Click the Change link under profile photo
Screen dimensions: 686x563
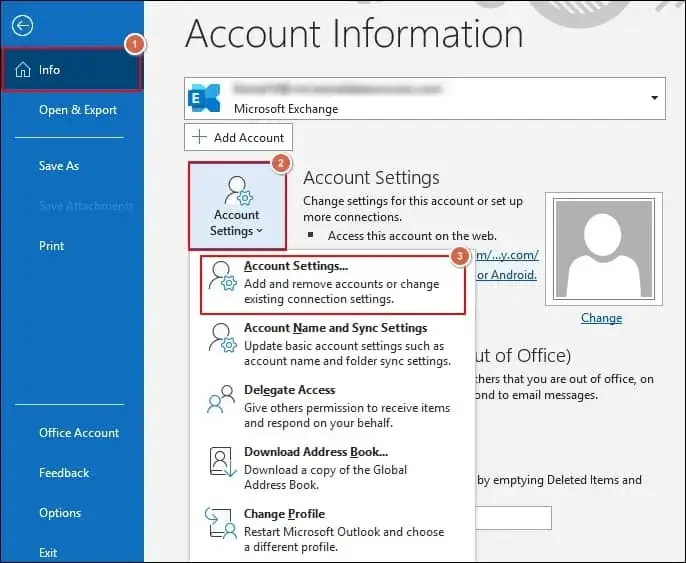[602, 318]
